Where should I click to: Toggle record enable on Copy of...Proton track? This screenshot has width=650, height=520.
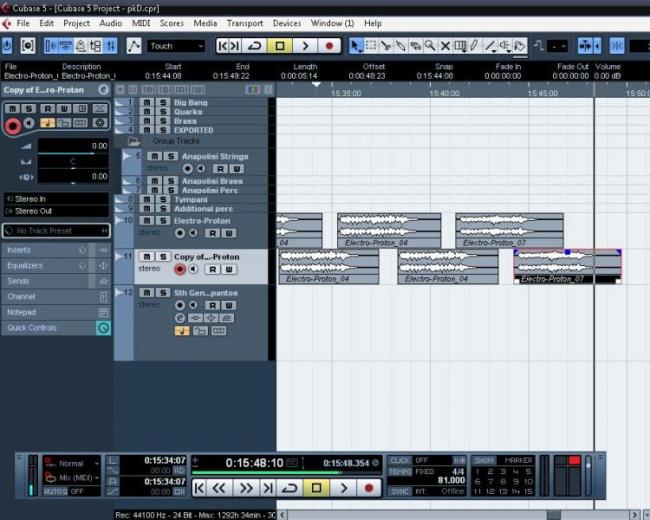(179, 270)
